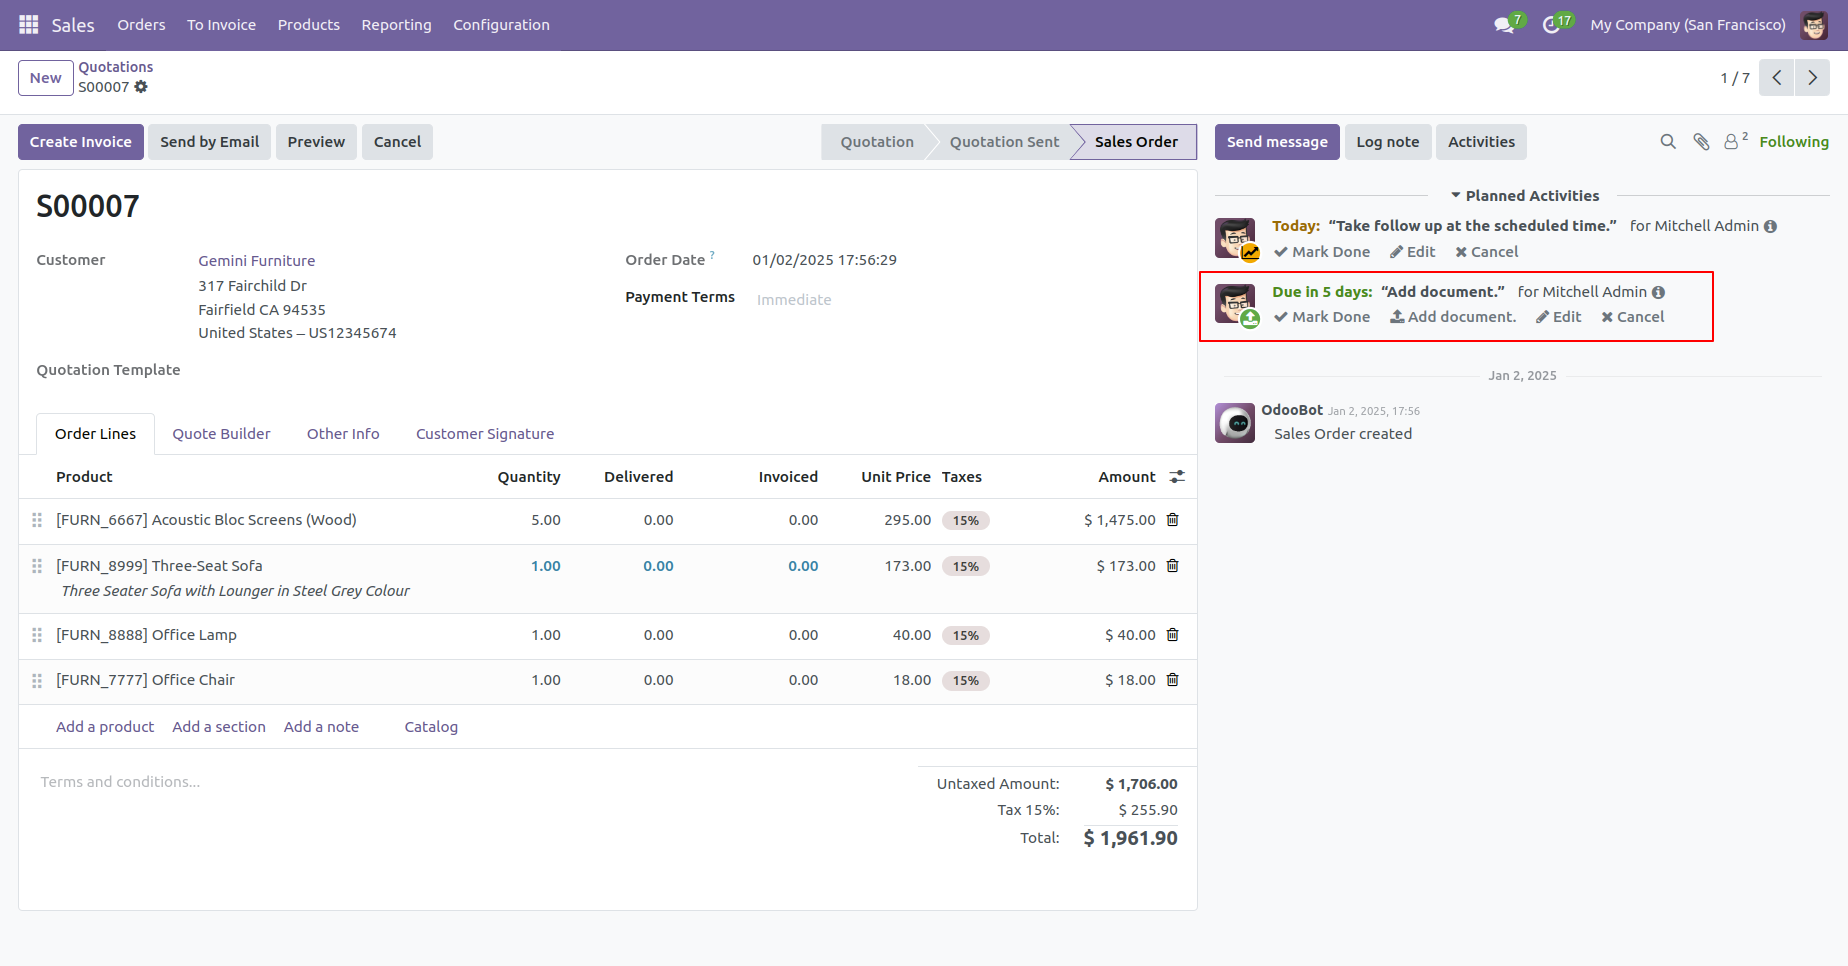Go to next record with right arrow
The height and width of the screenshot is (966, 1848).
(1812, 77)
